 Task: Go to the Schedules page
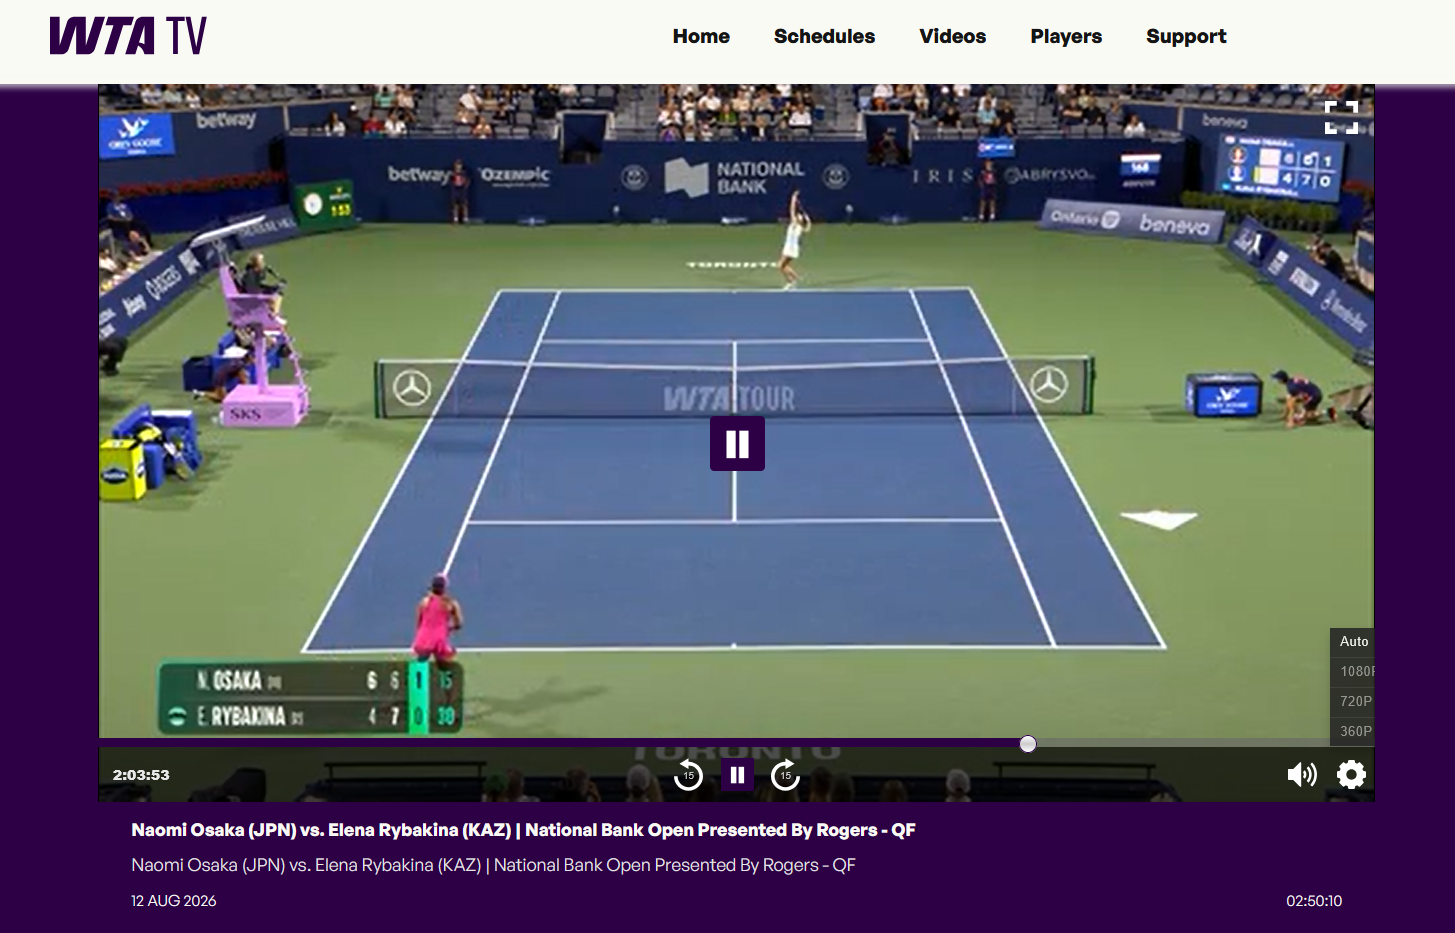[x=824, y=36]
